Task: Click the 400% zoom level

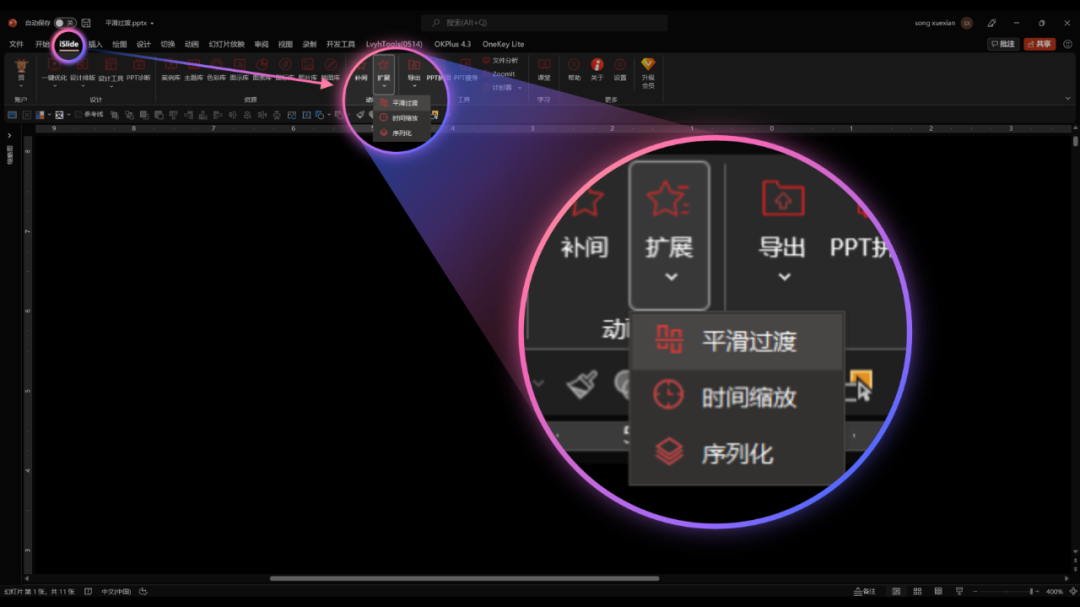Action: click(x=1055, y=591)
